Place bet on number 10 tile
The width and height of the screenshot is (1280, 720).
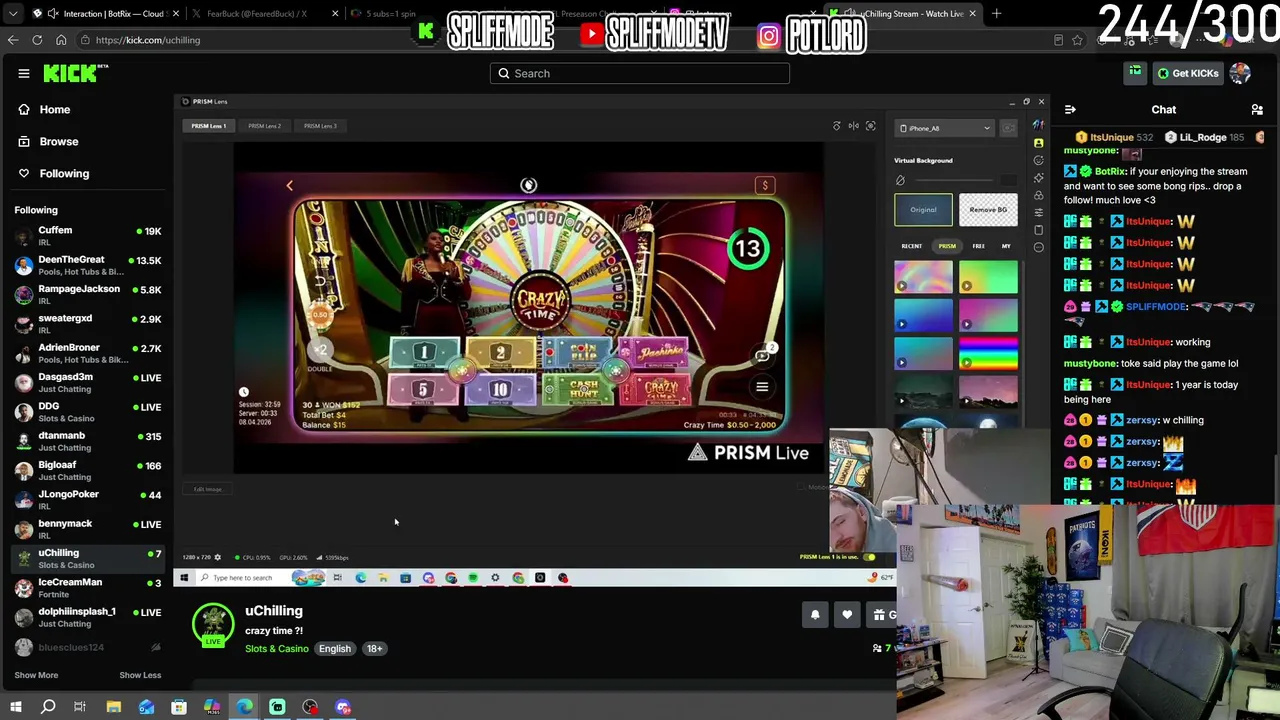pos(500,389)
